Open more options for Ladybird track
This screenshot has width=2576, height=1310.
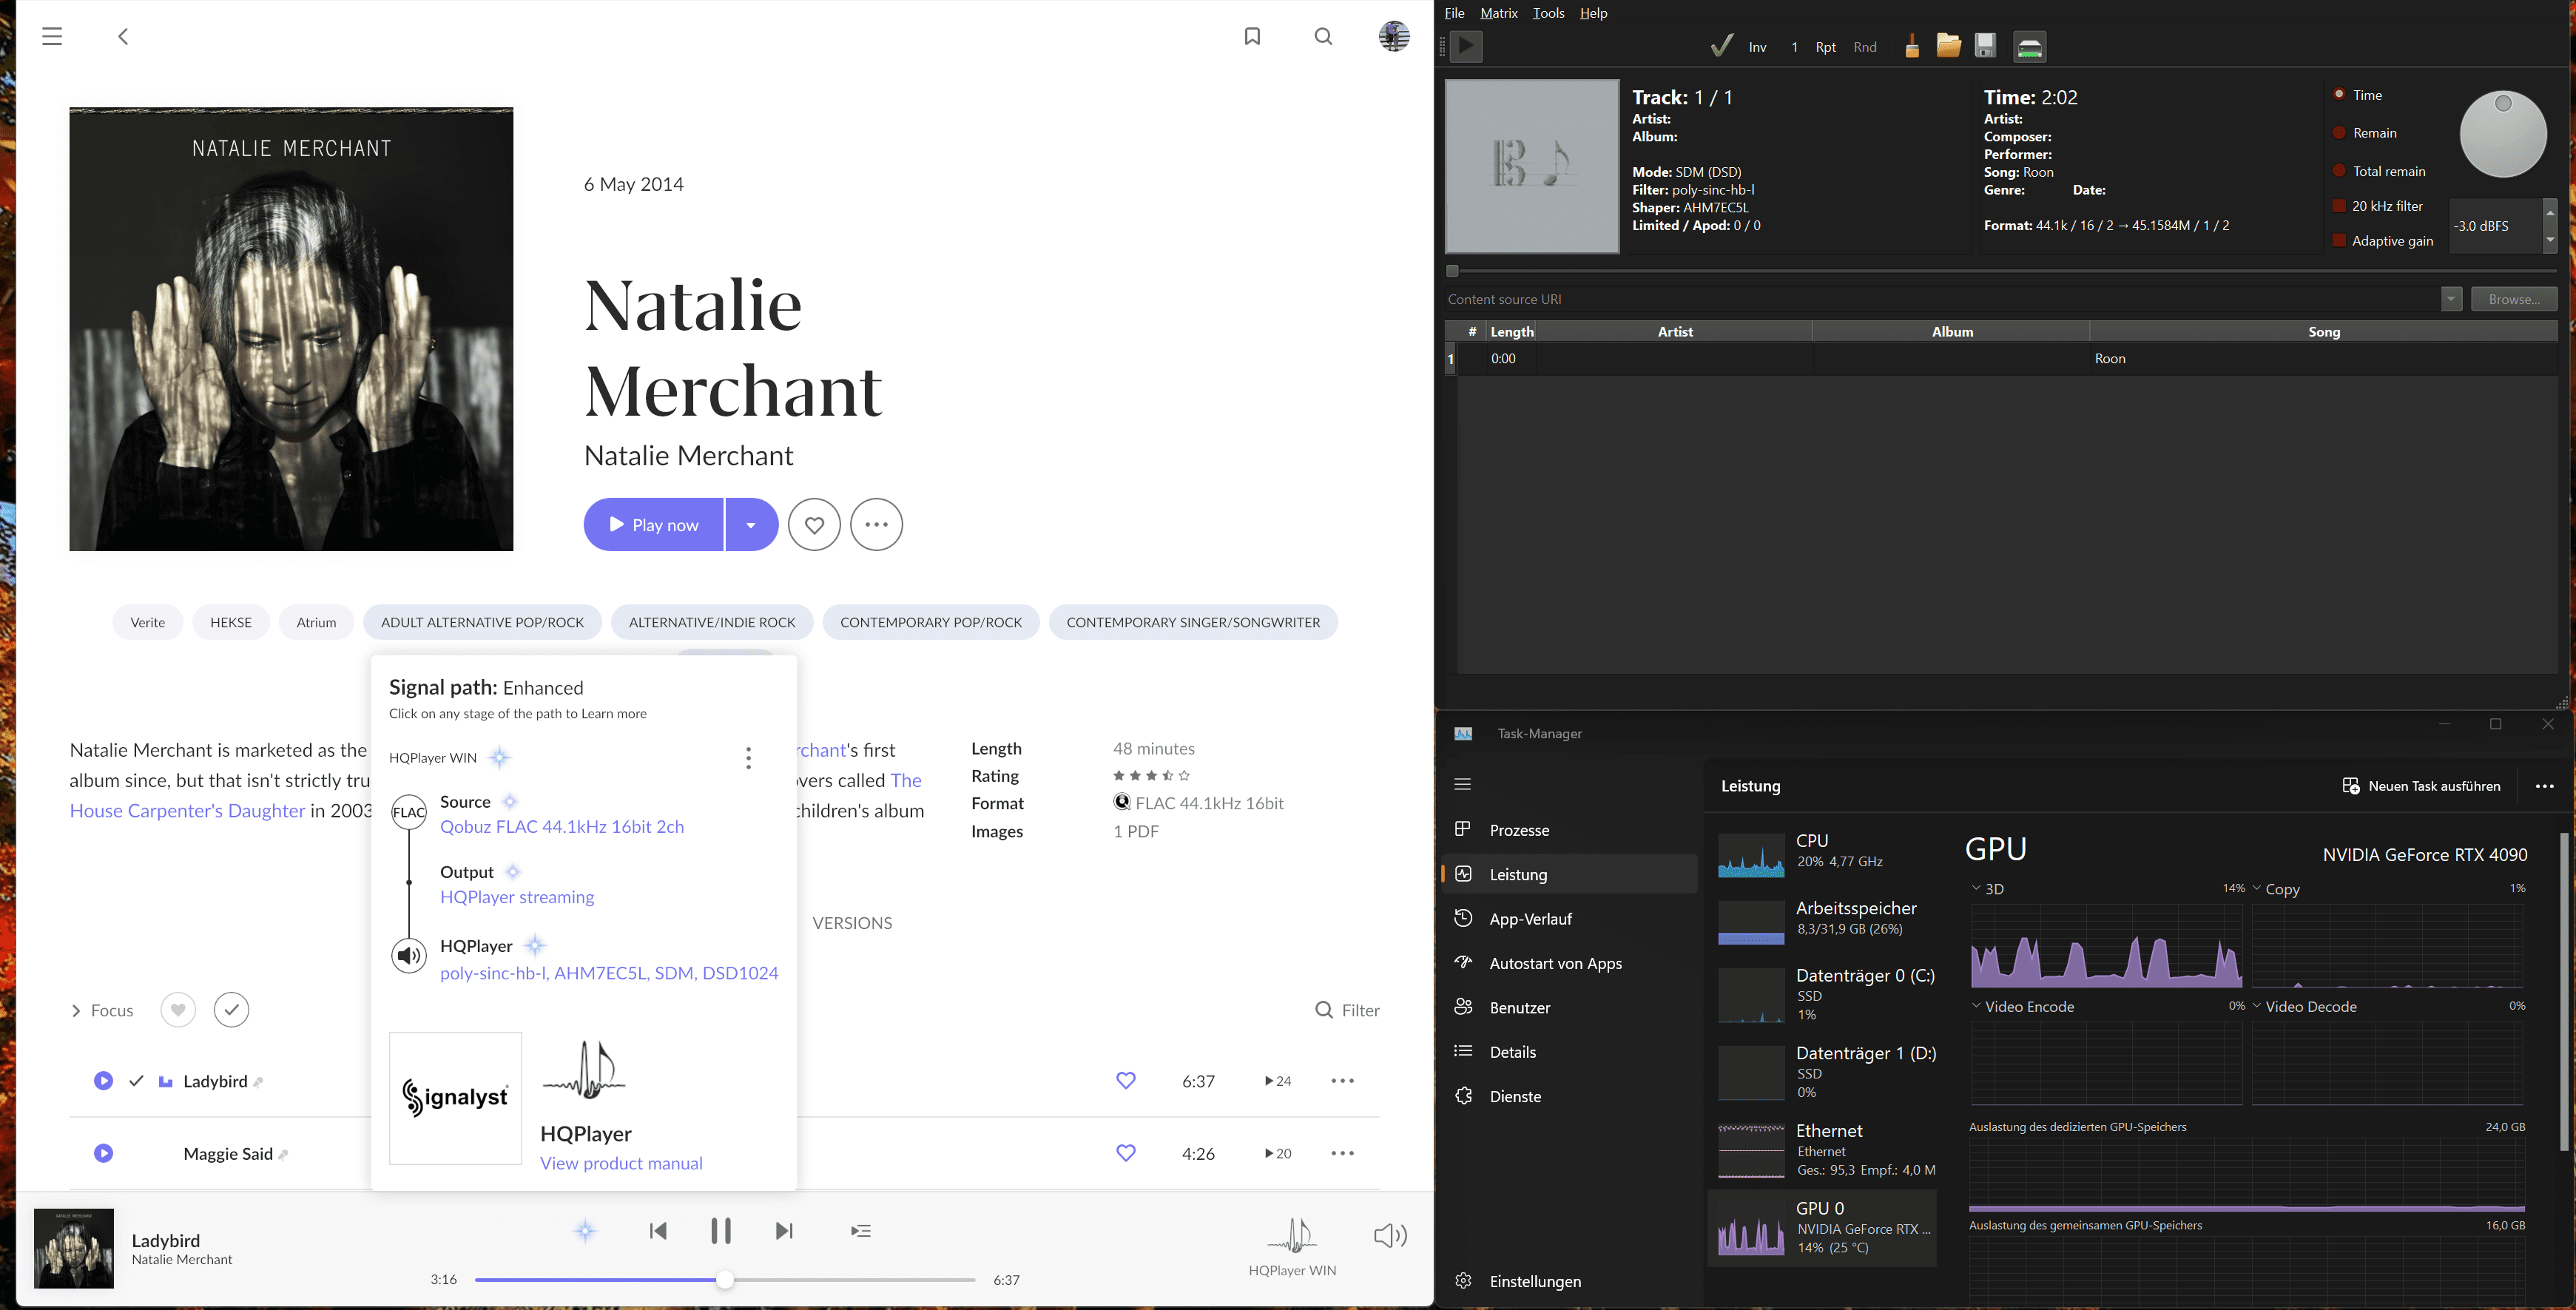1342,1081
